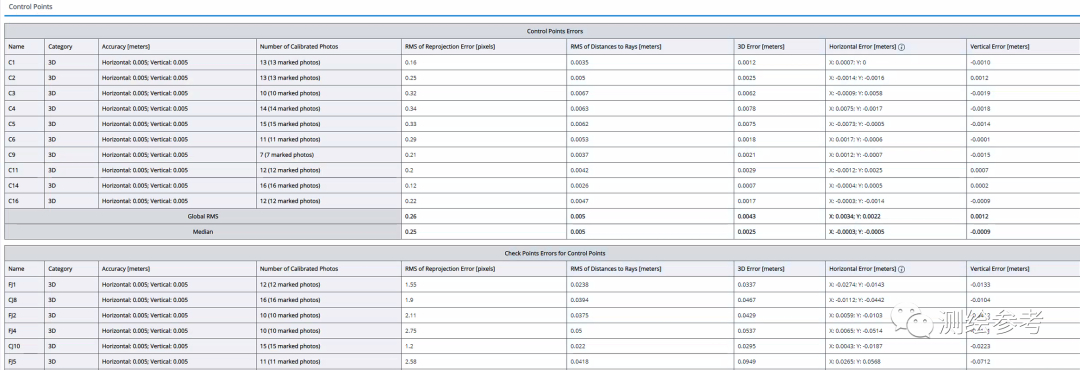This screenshot has width=1080, height=370.
Task: Click reprojection error value 1.55 in row FJ1
Action: click(411, 285)
